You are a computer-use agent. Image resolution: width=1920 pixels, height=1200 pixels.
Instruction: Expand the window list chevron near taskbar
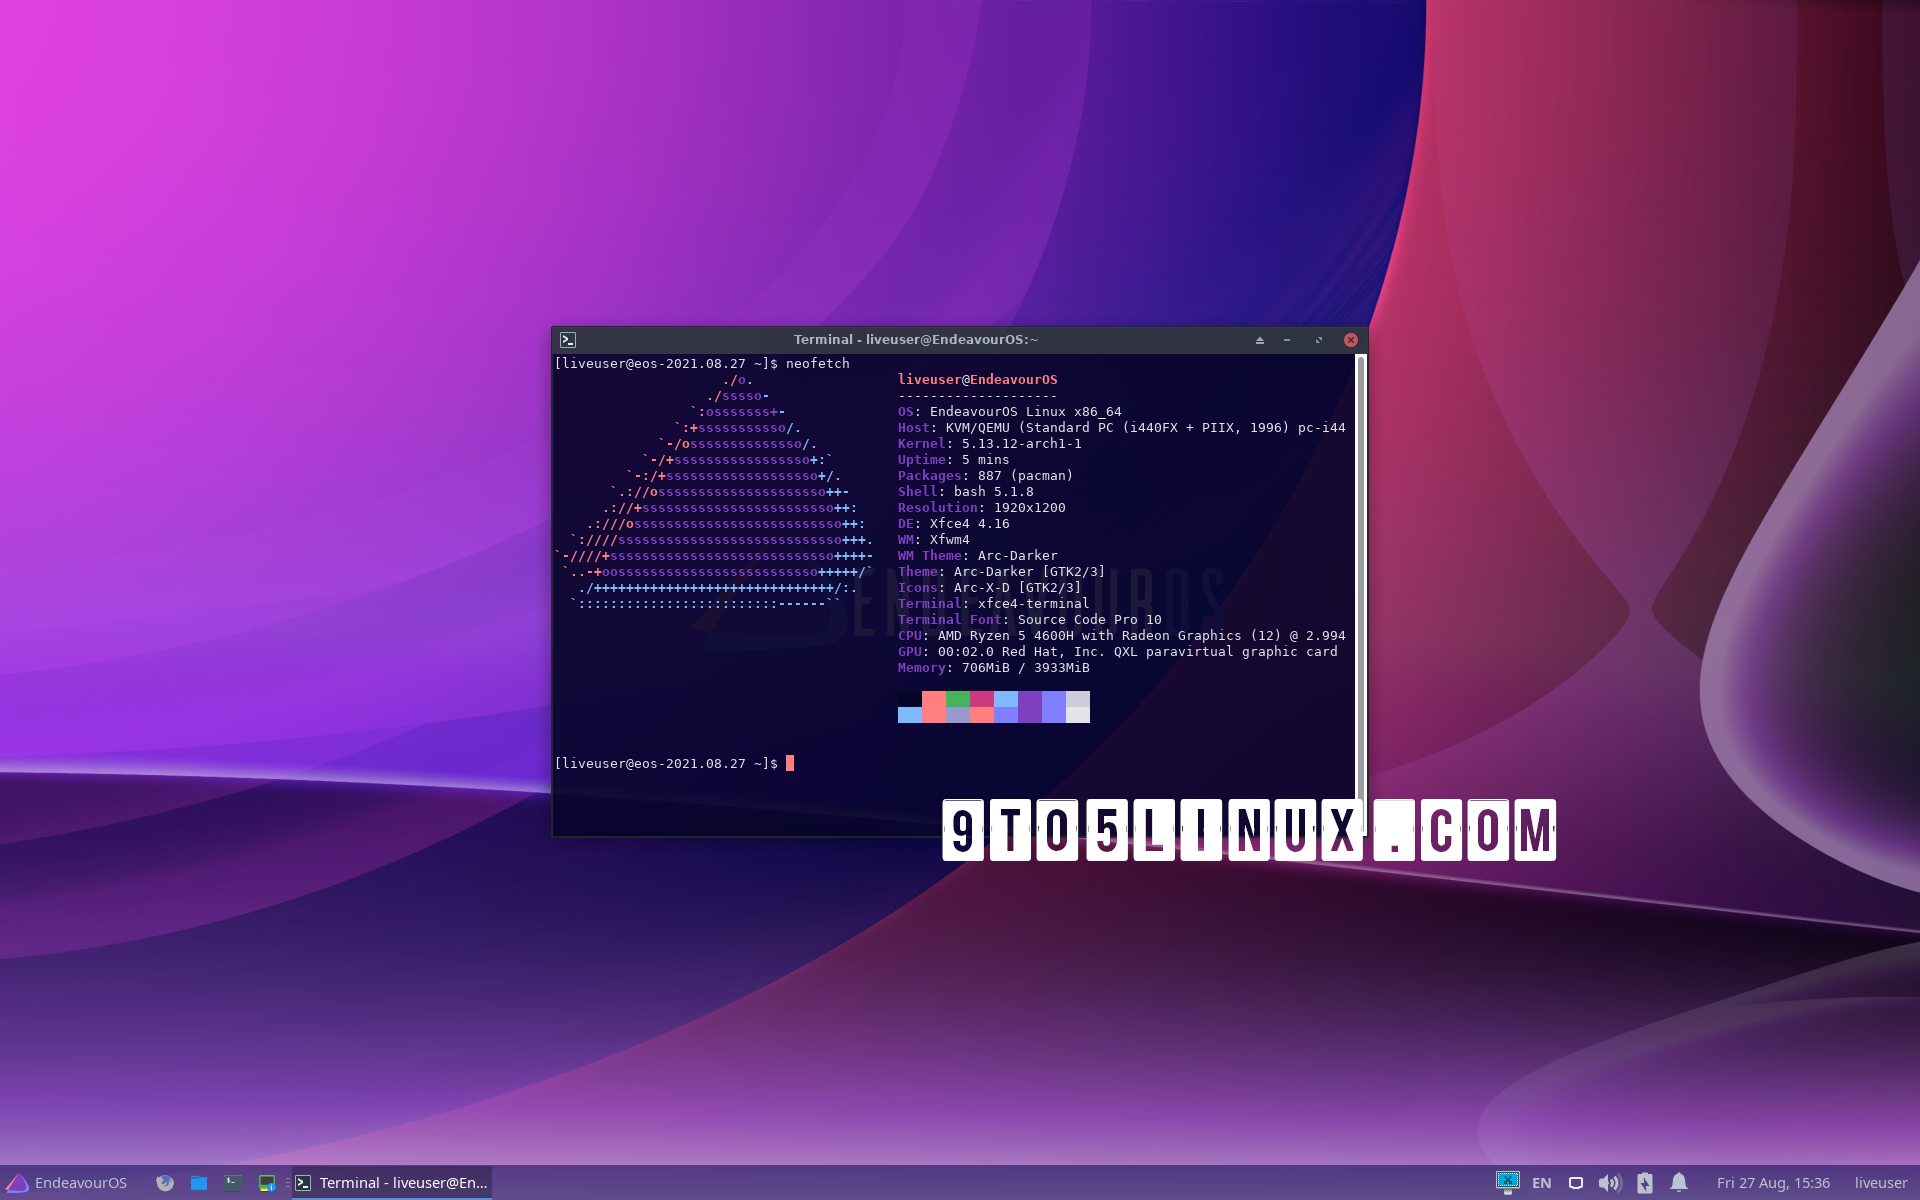288,1183
